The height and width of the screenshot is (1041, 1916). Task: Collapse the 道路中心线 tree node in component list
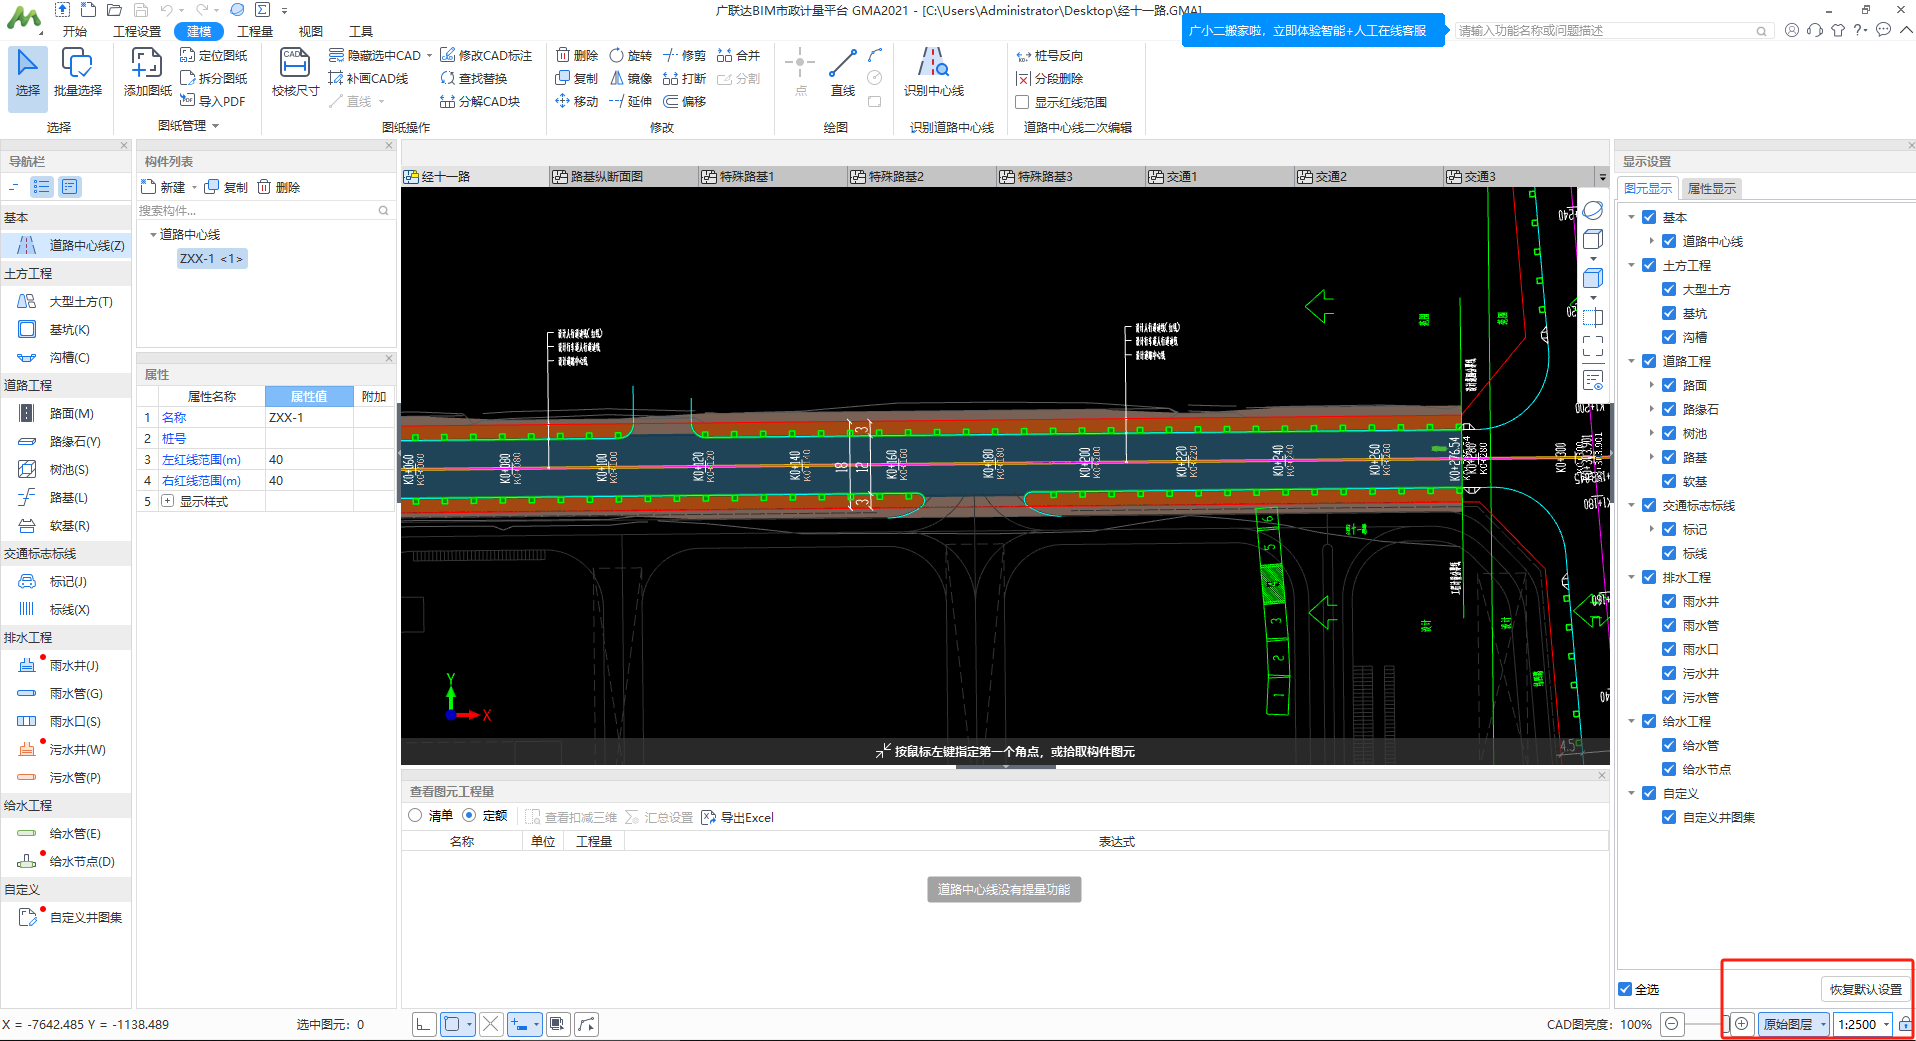[x=153, y=235]
